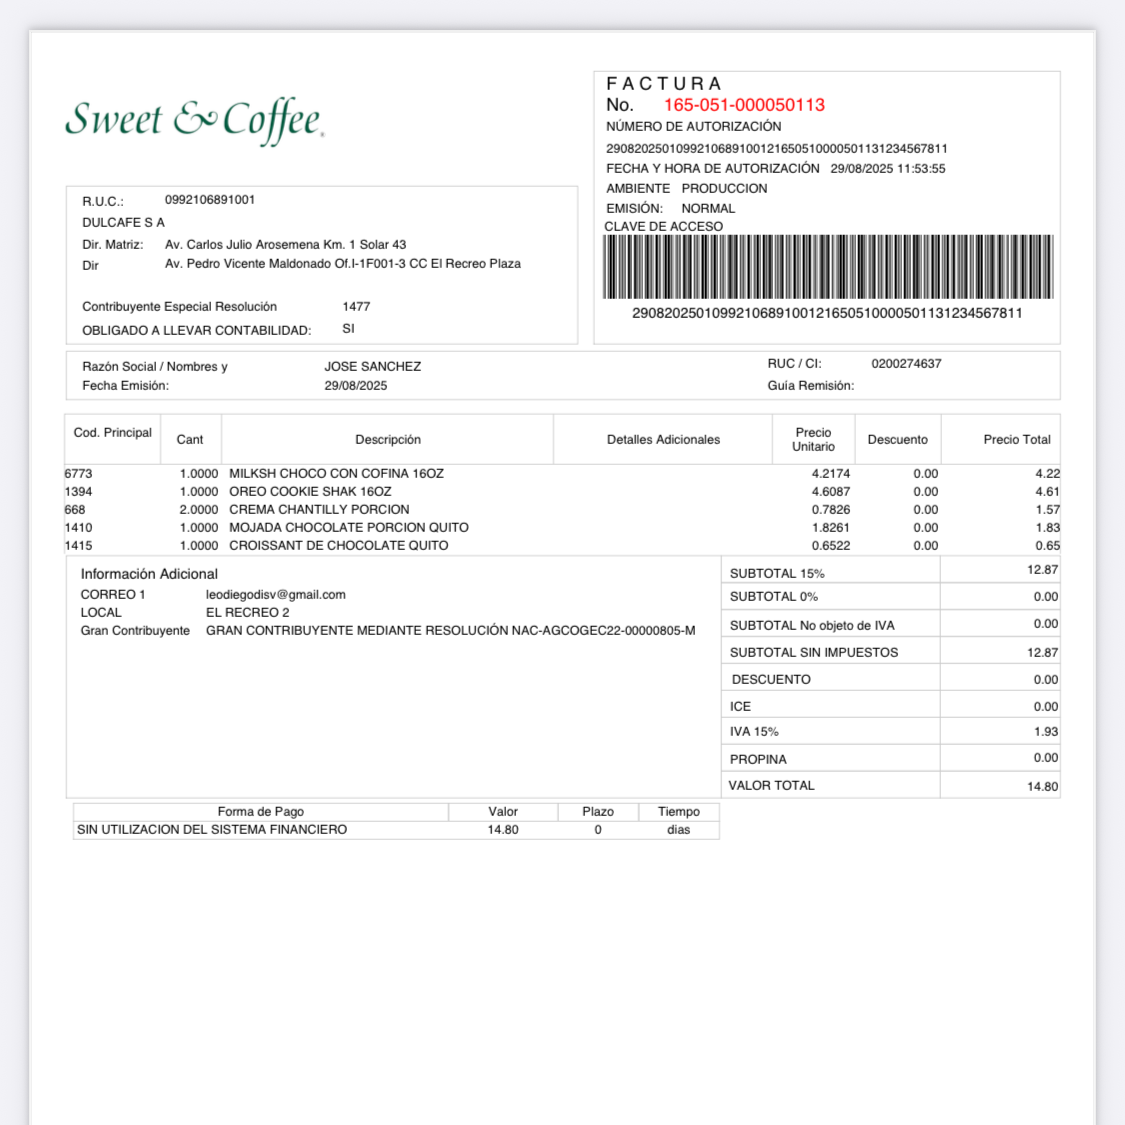1125x1125 pixels.
Task: Click the line total 4.22
Action: 1048,474
